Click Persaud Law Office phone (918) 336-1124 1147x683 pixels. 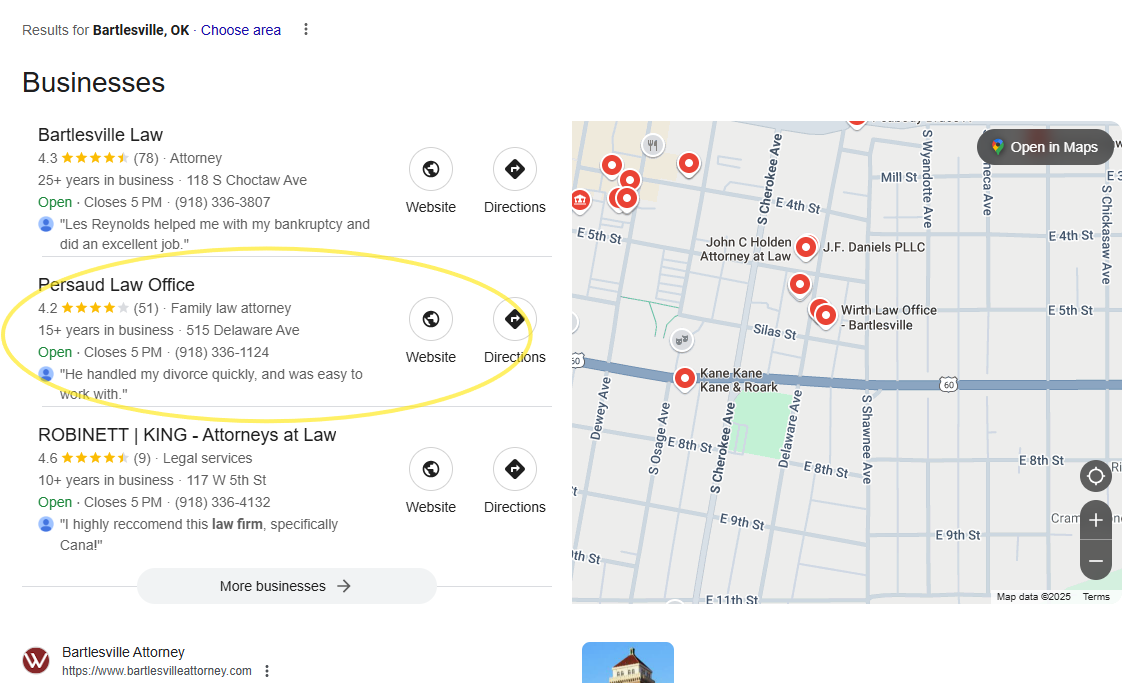(x=222, y=352)
